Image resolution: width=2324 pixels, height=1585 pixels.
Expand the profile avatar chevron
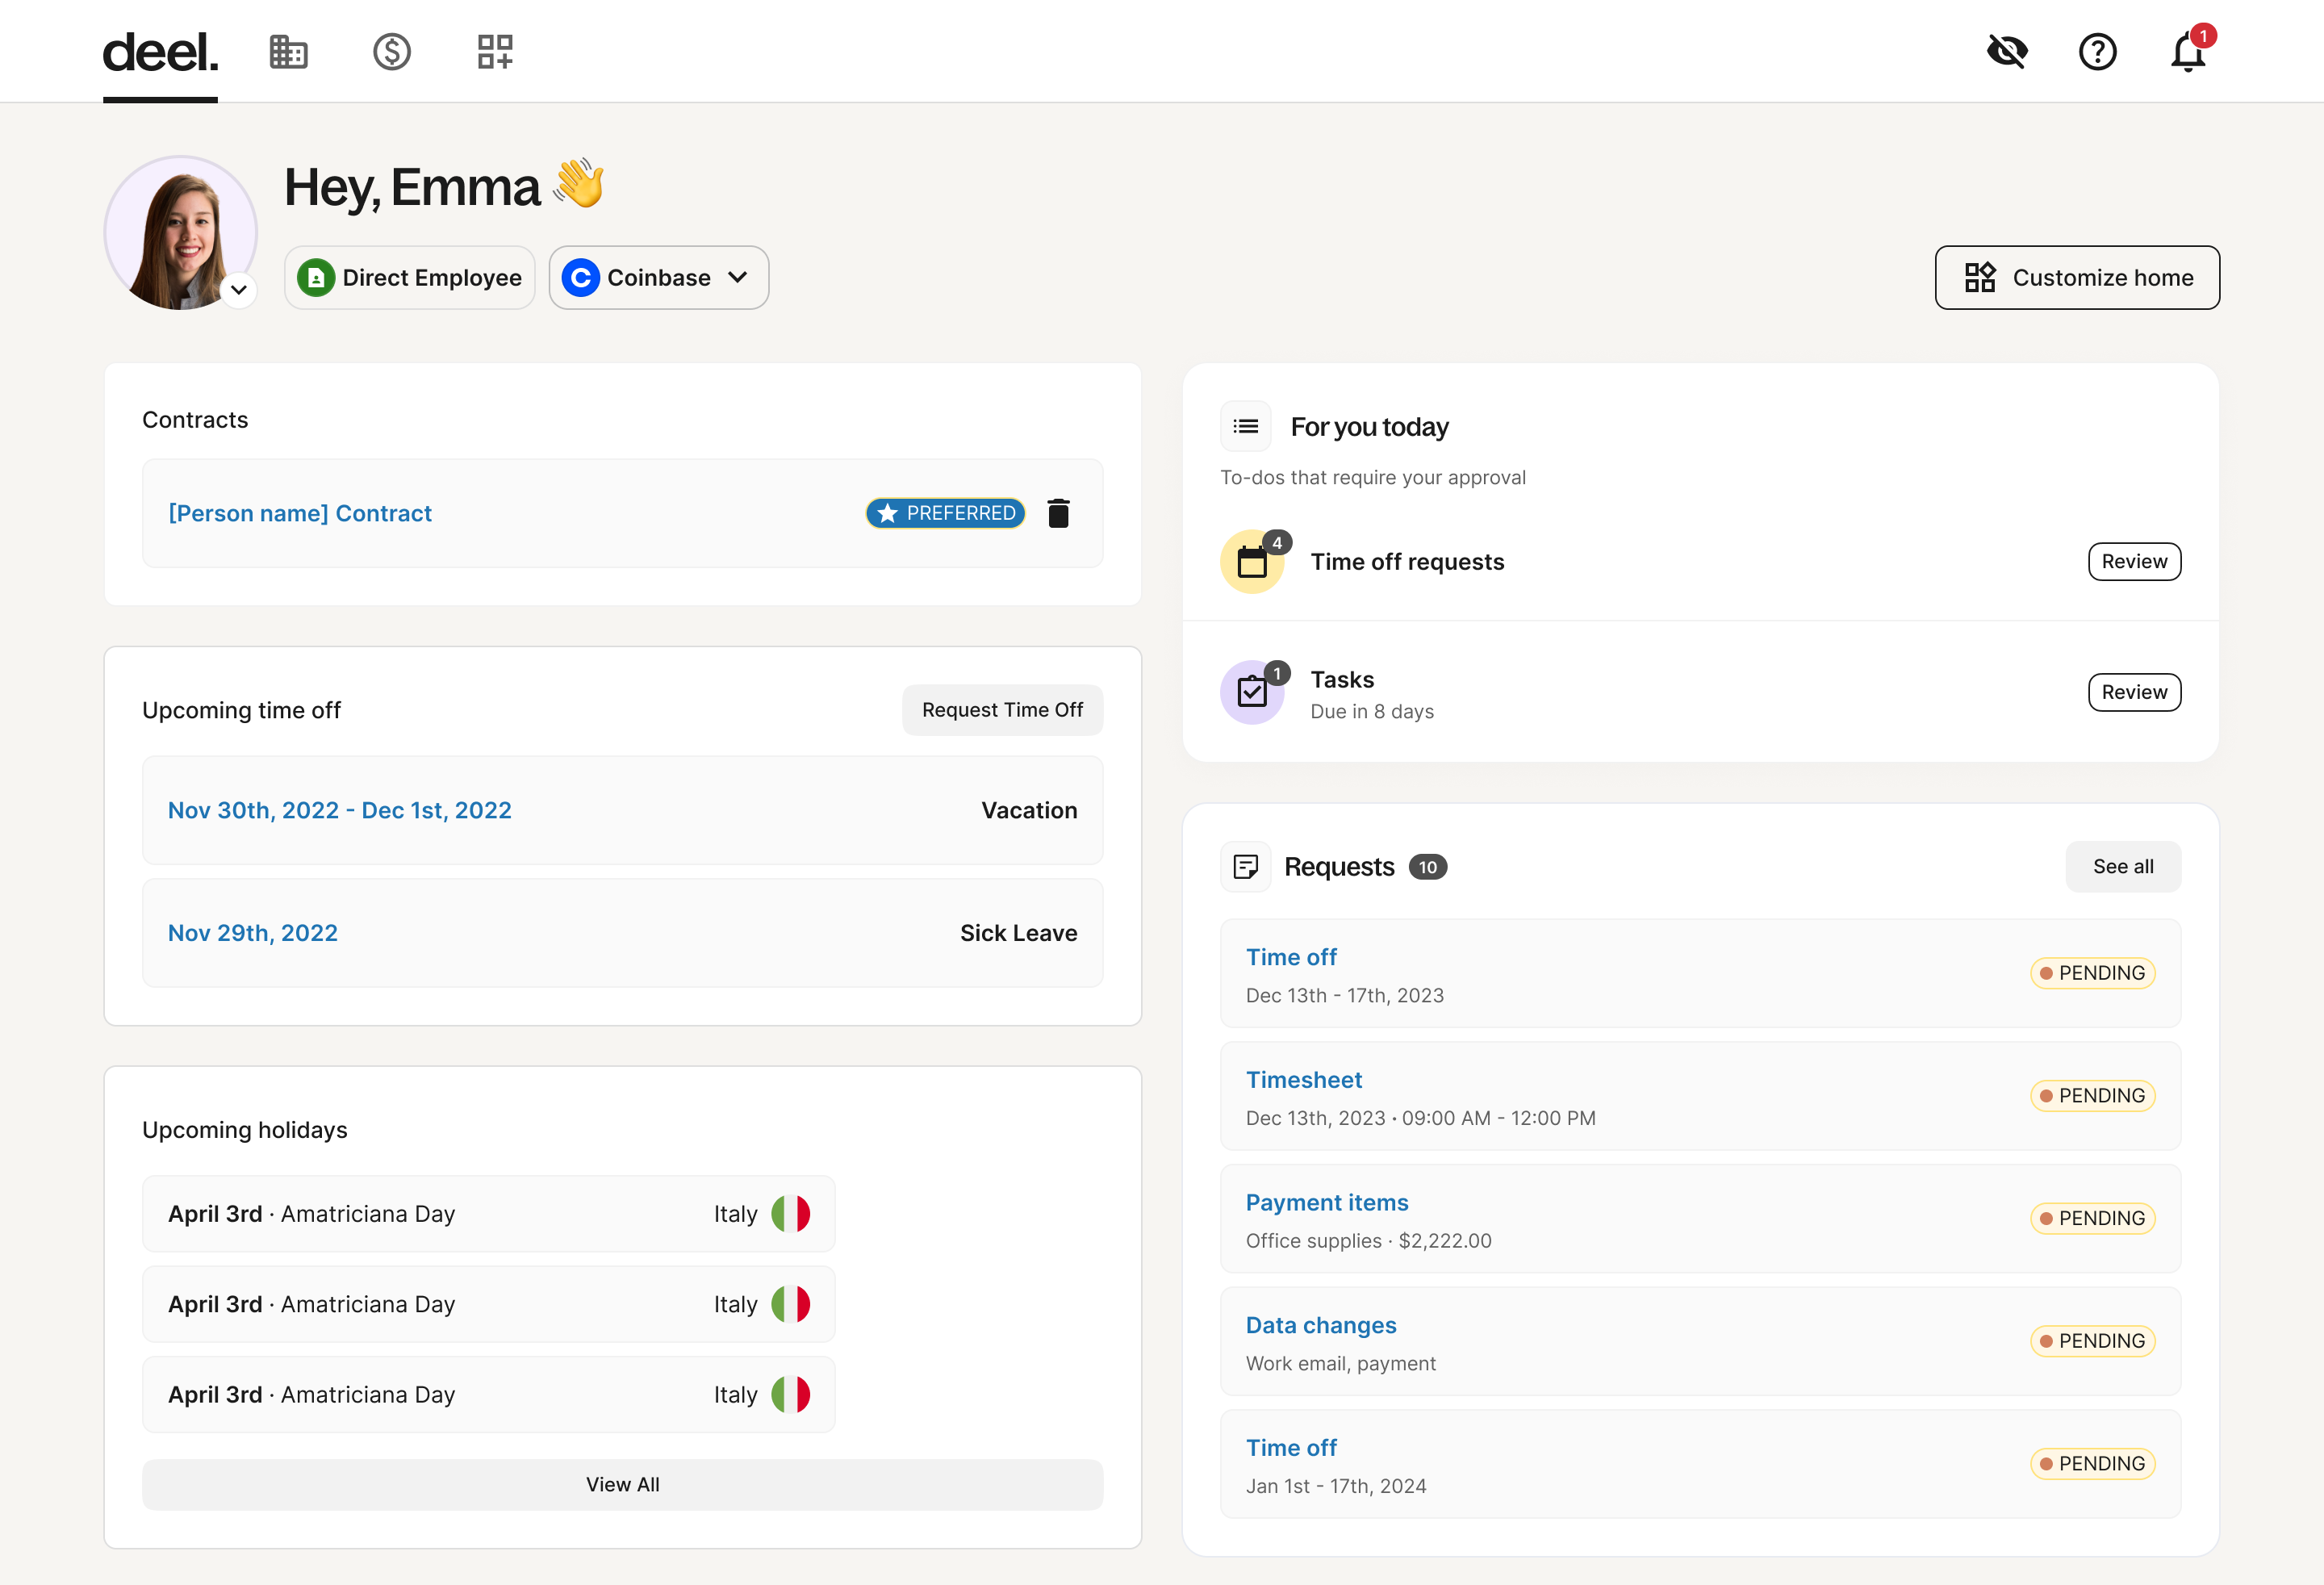[239, 290]
